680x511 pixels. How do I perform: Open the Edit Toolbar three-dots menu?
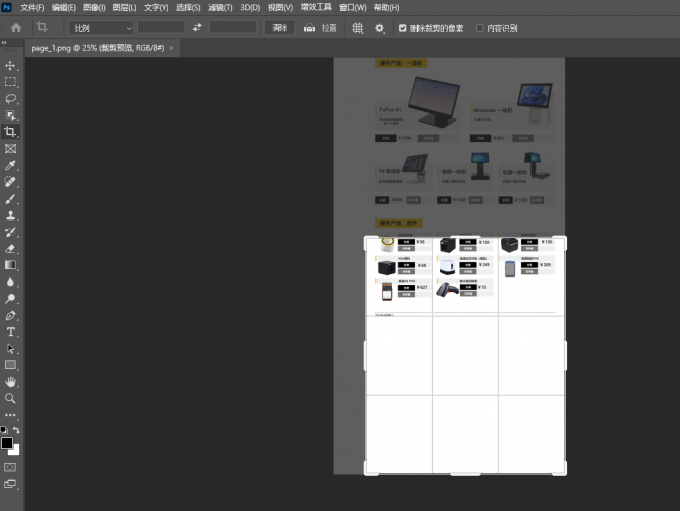(x=10, y=415)
